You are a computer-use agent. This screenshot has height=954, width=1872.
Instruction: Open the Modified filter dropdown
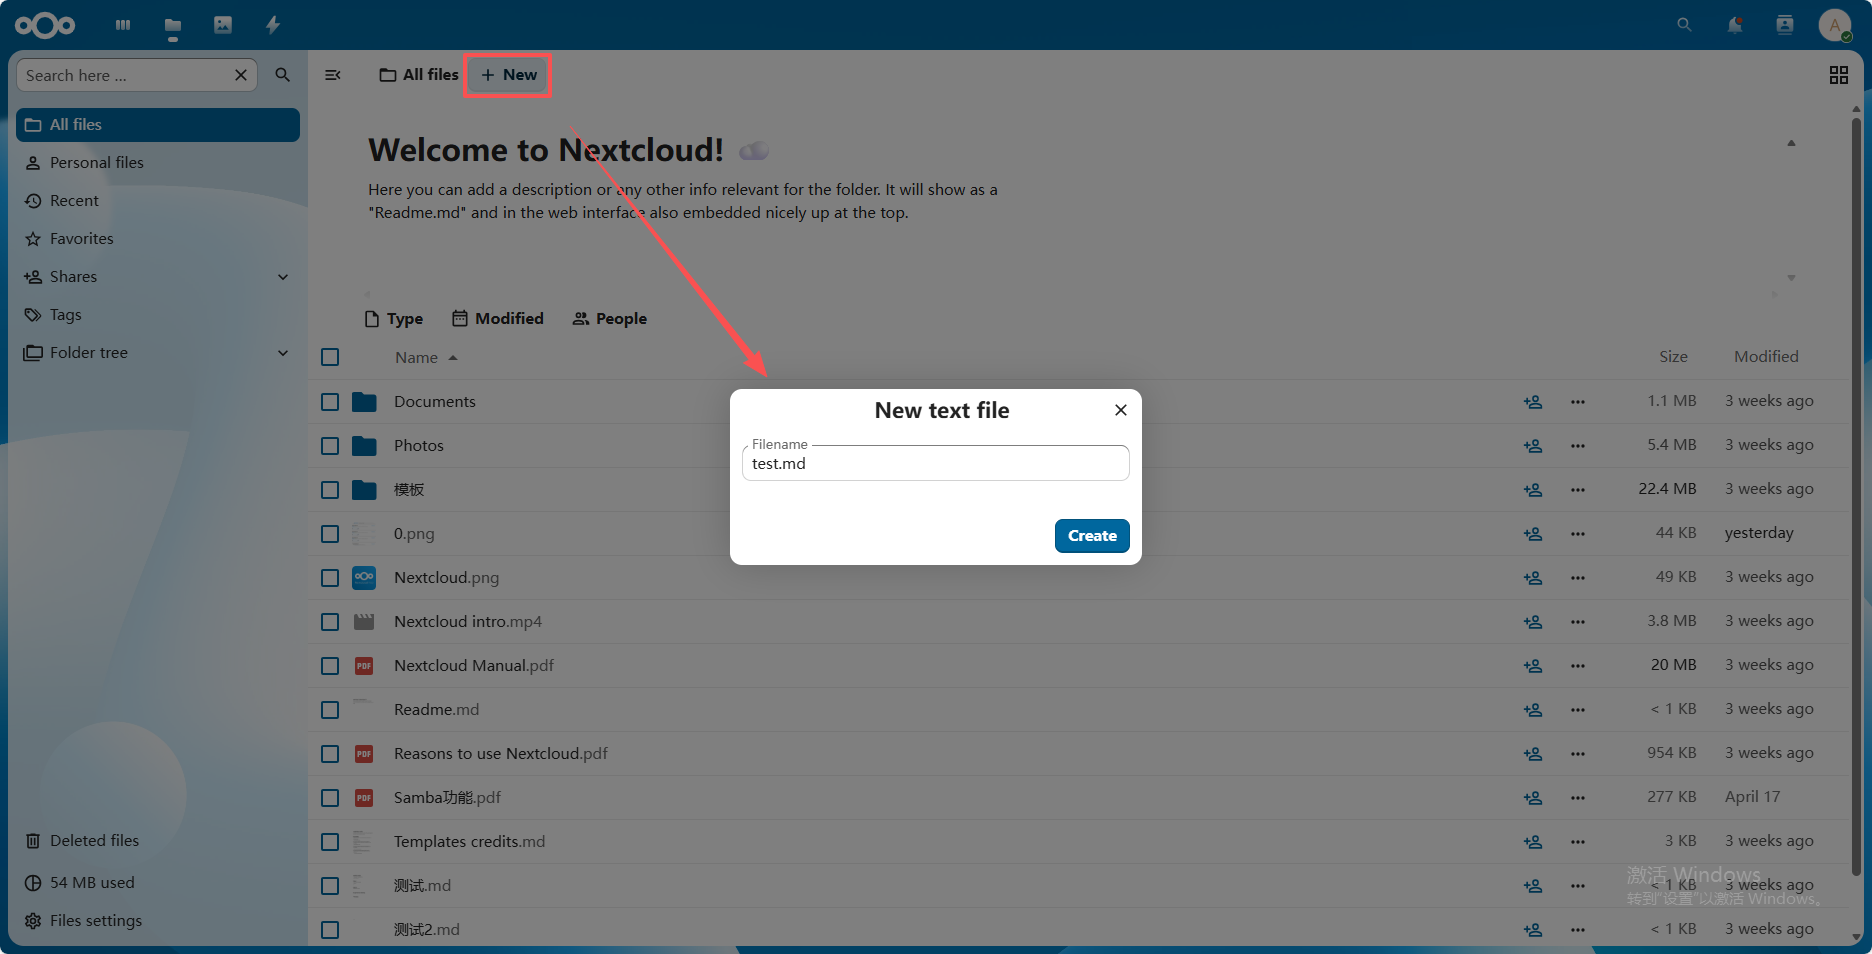point(498,319)
